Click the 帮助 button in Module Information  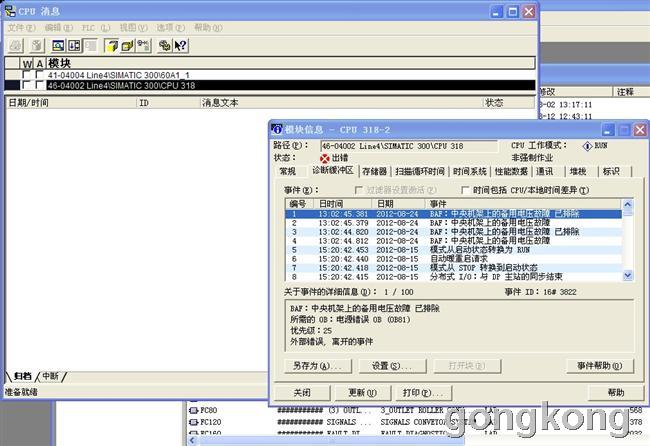(616, 393)
